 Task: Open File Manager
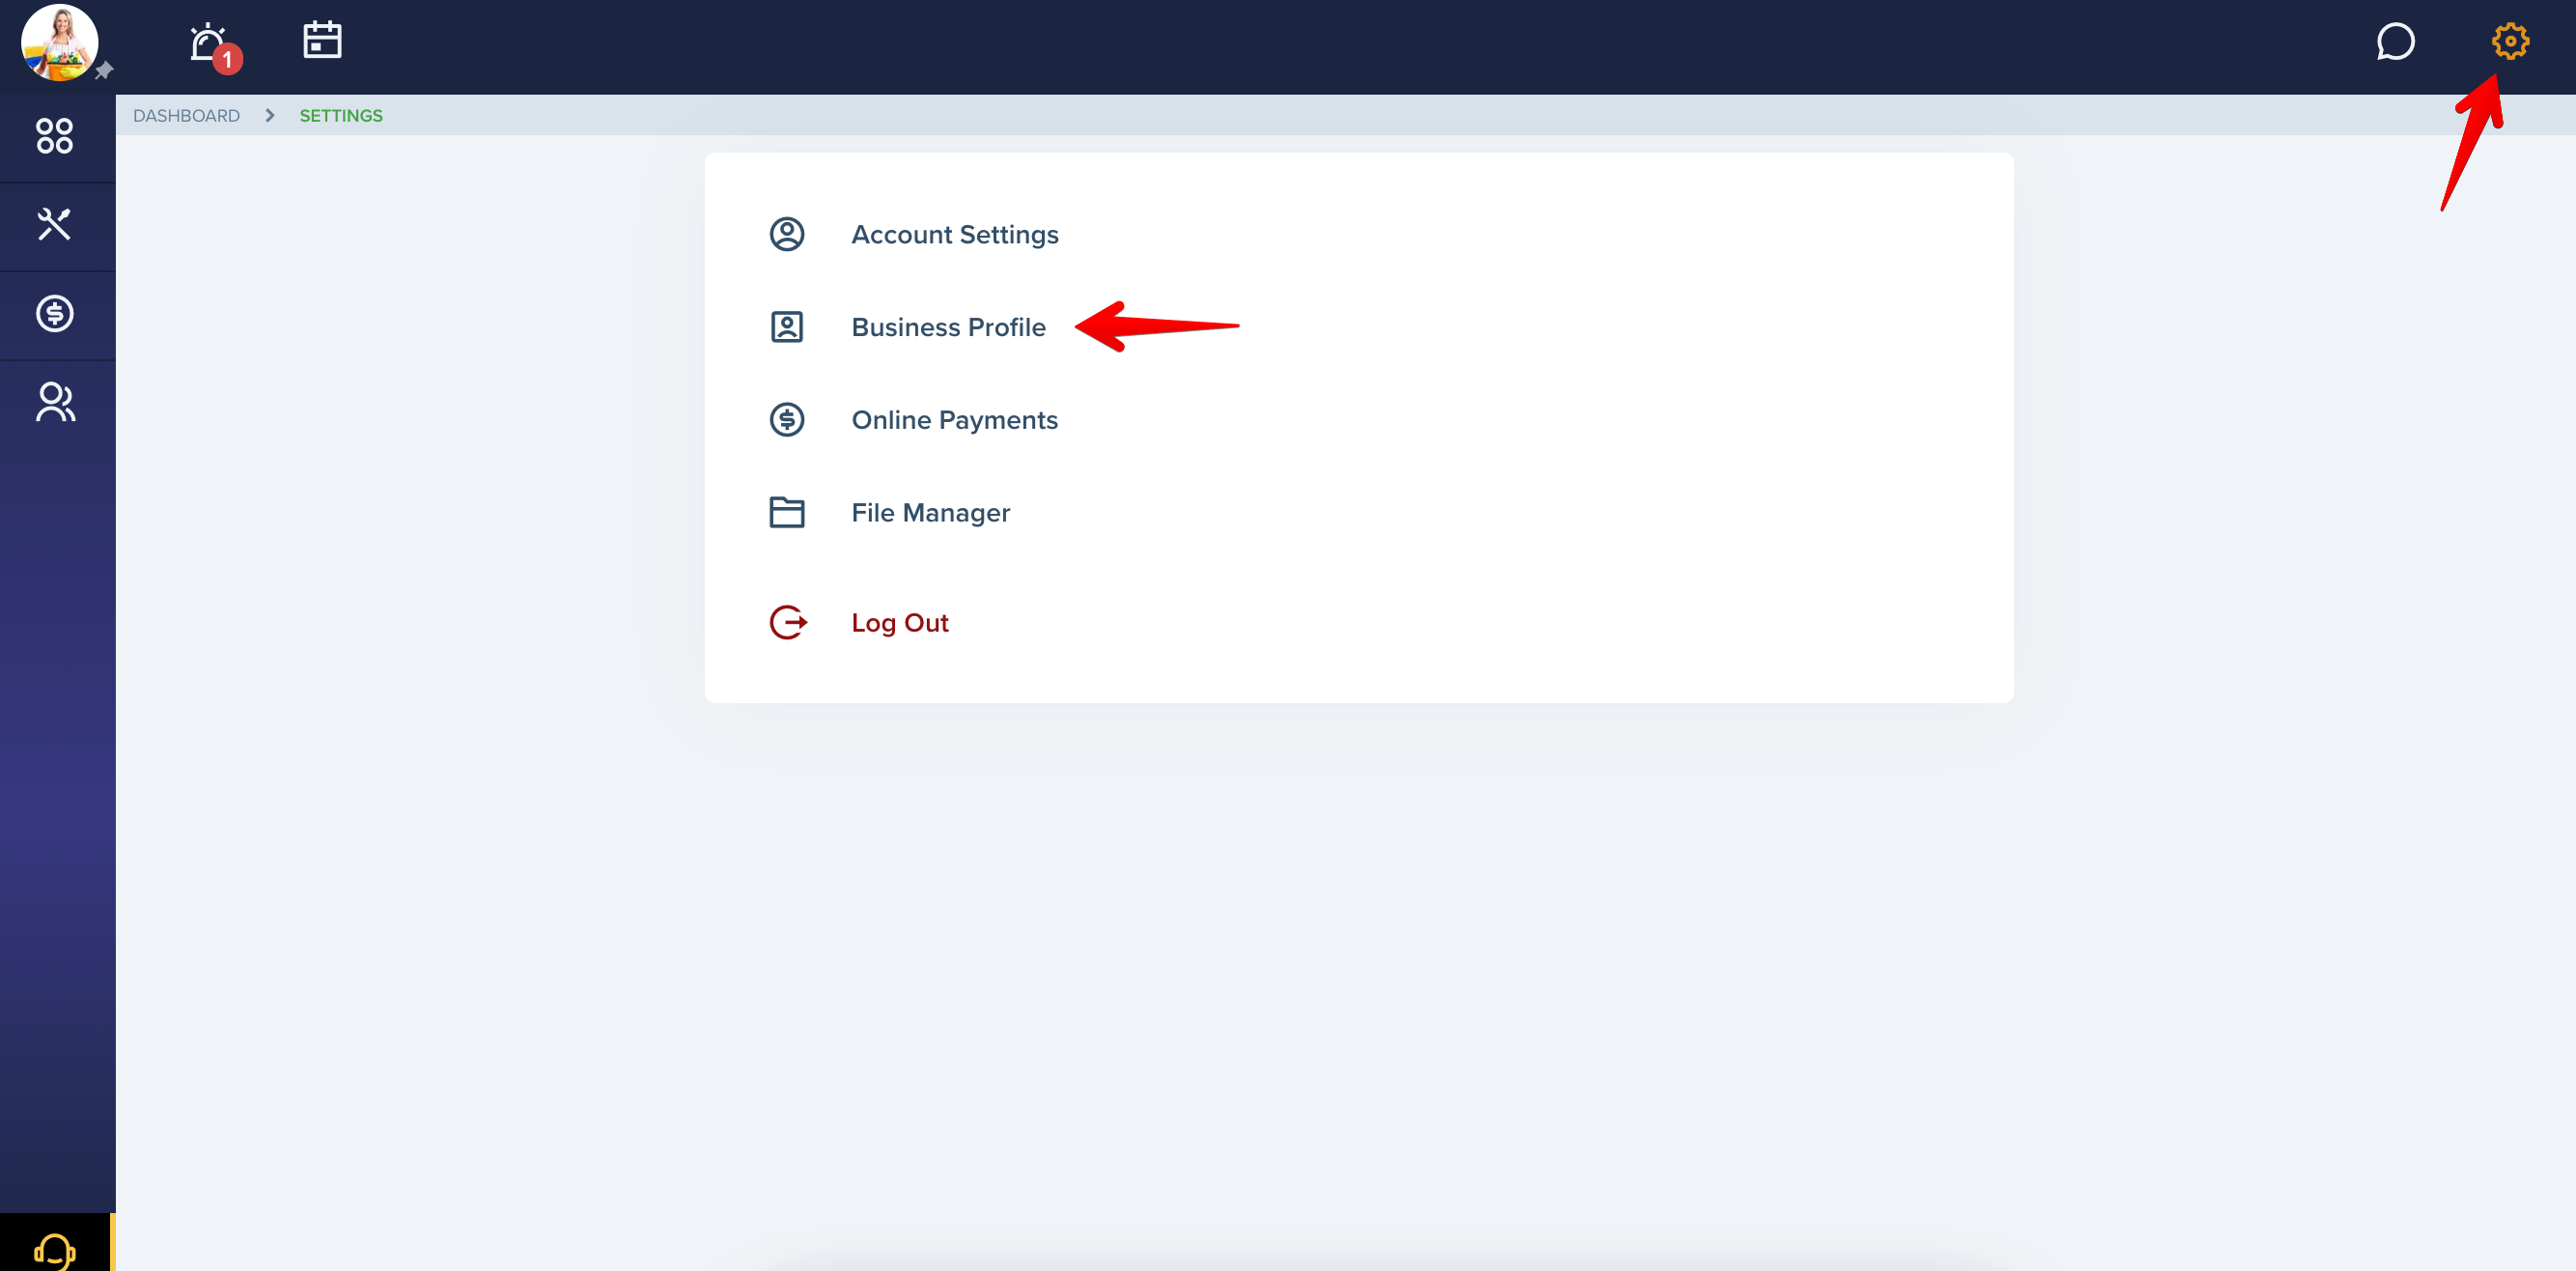[930, 513]
